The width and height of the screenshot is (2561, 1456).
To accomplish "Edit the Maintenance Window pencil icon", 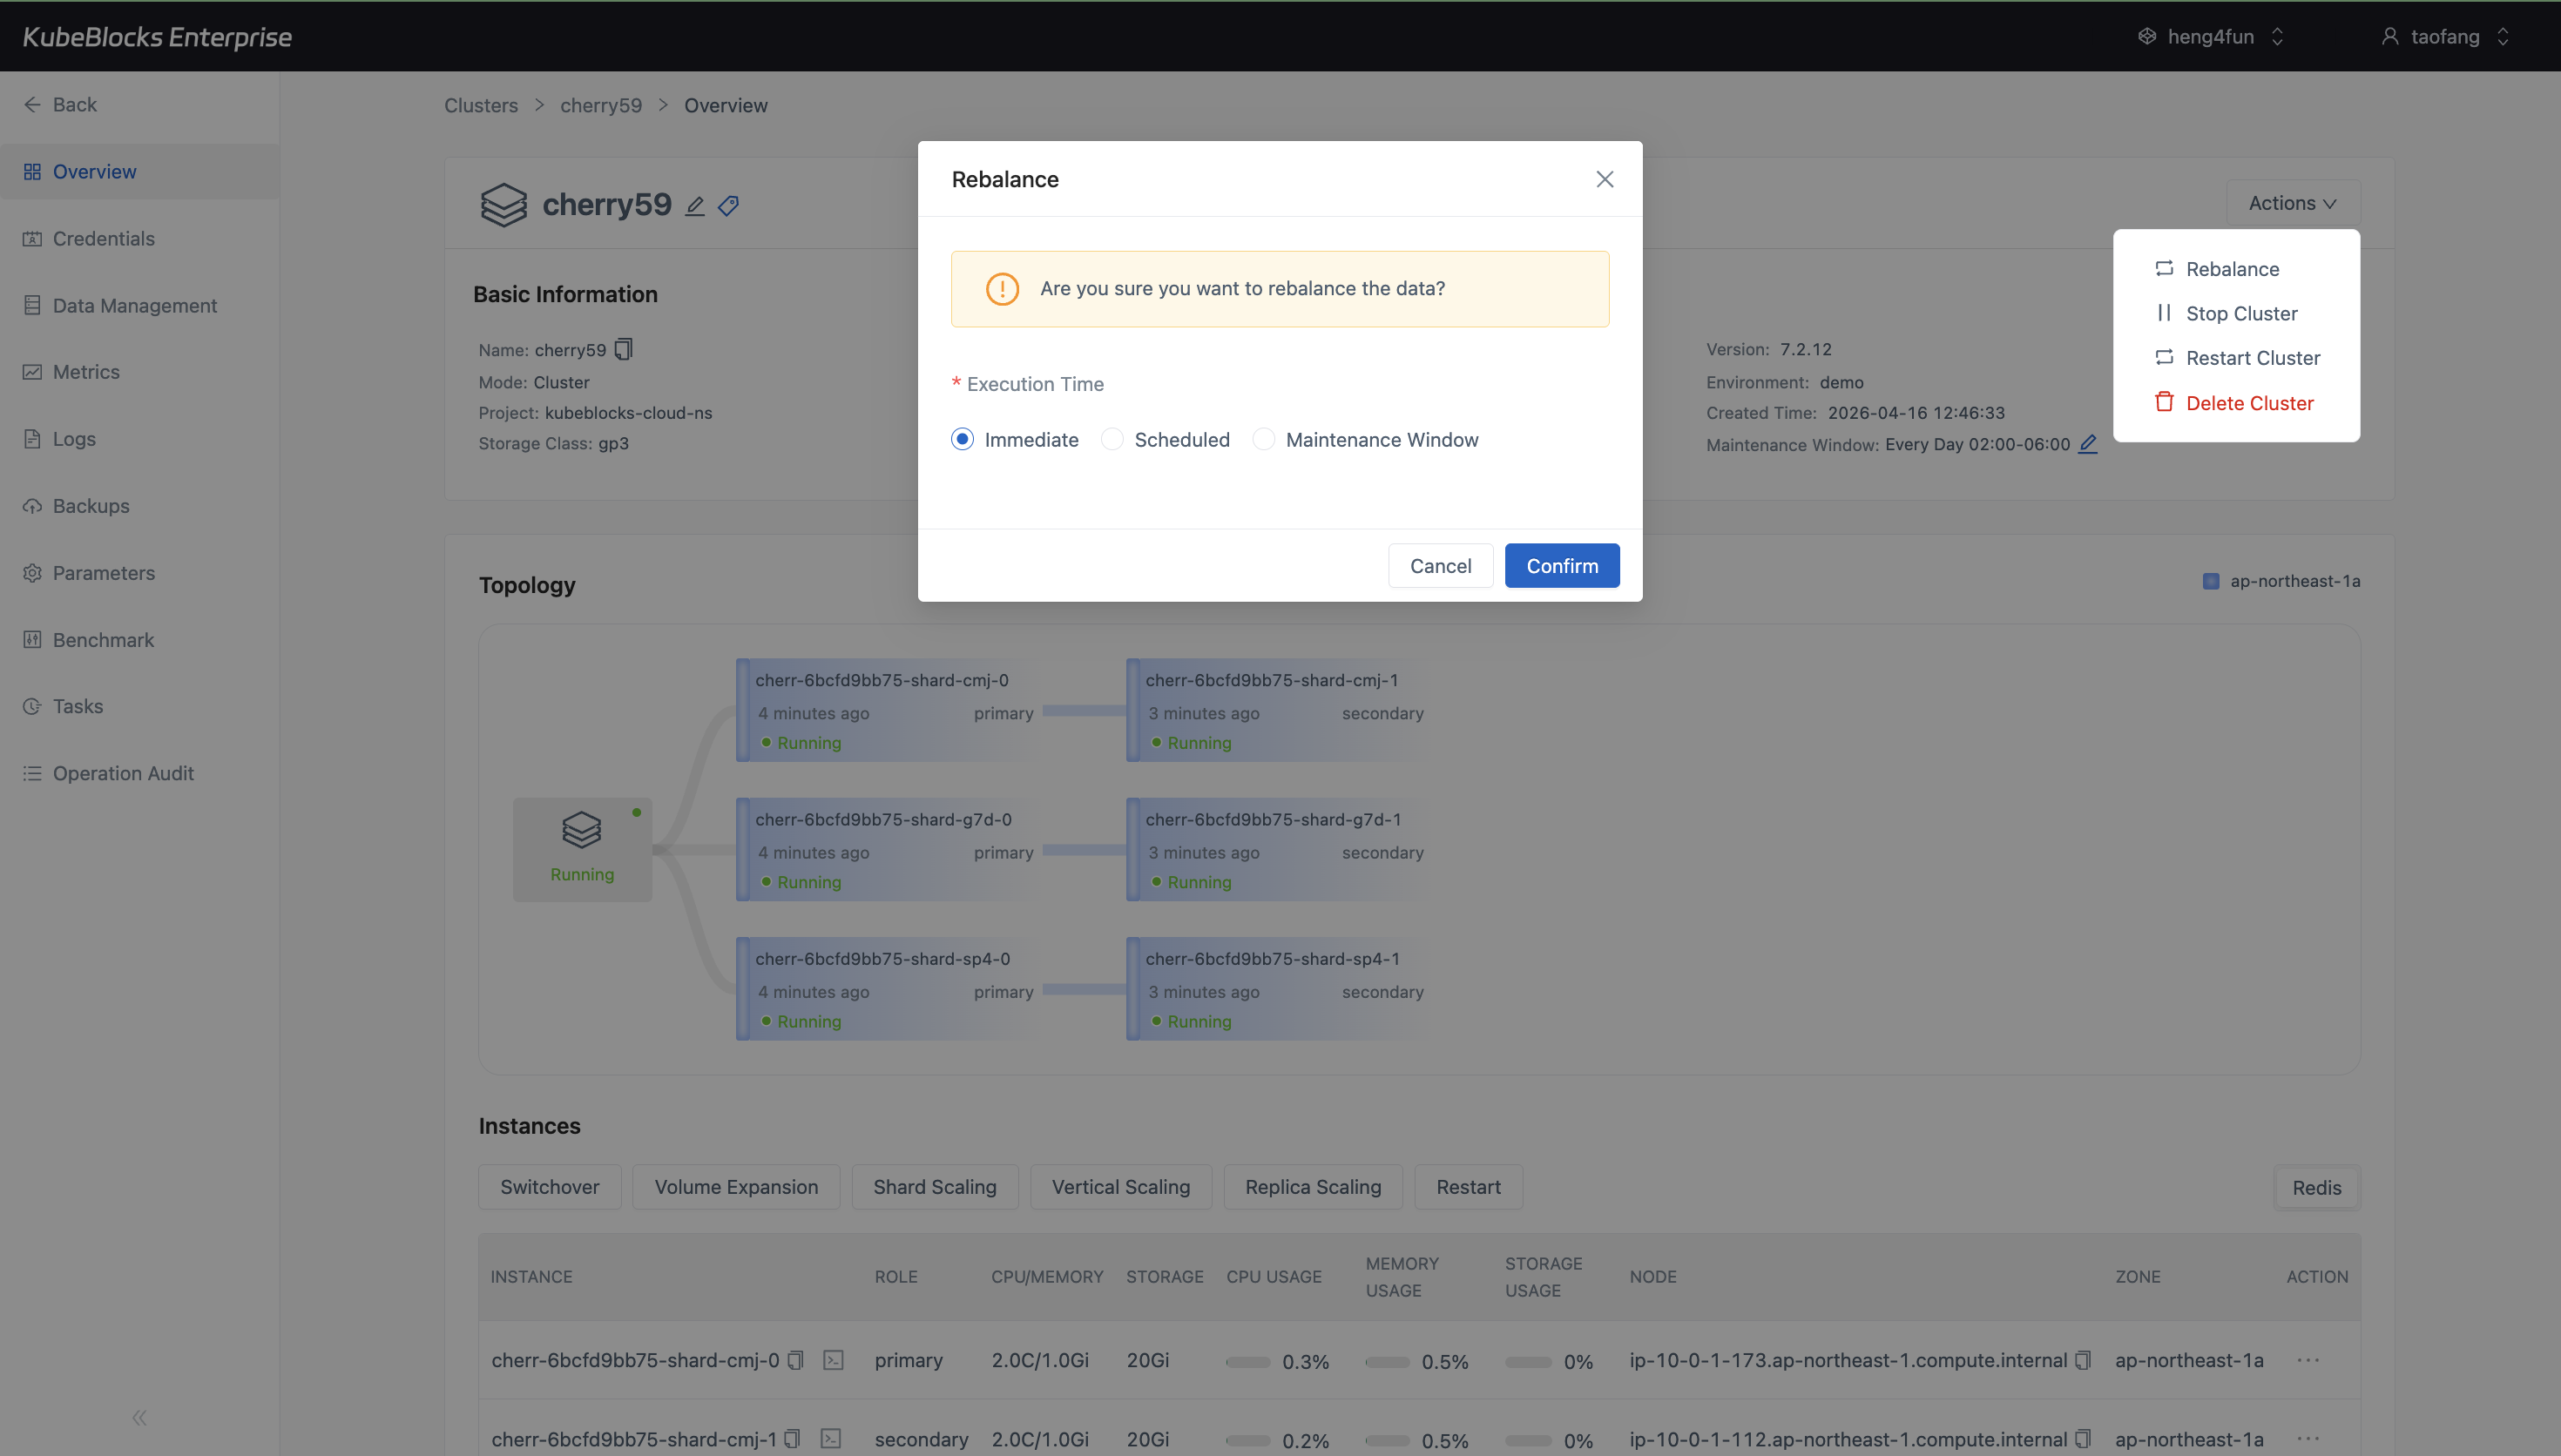I will tap(2088, 444).
